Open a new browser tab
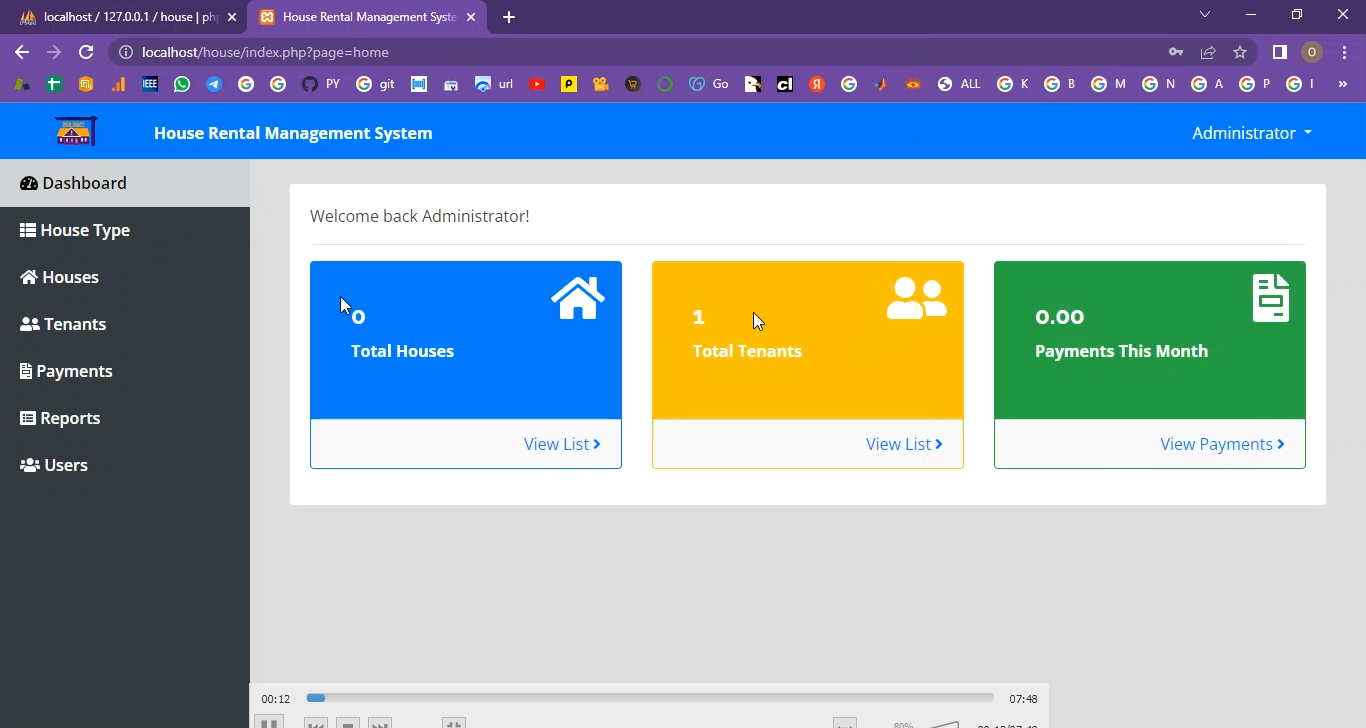Image resolution: width=1366 pixels, height=728 pixels. pyautogui.click(x=508, y=17)
